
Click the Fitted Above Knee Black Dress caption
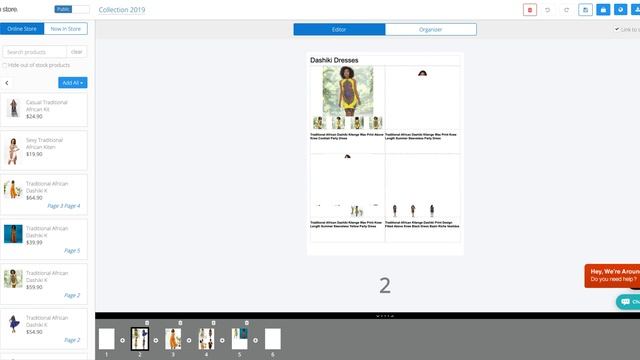tap(422, 224)
